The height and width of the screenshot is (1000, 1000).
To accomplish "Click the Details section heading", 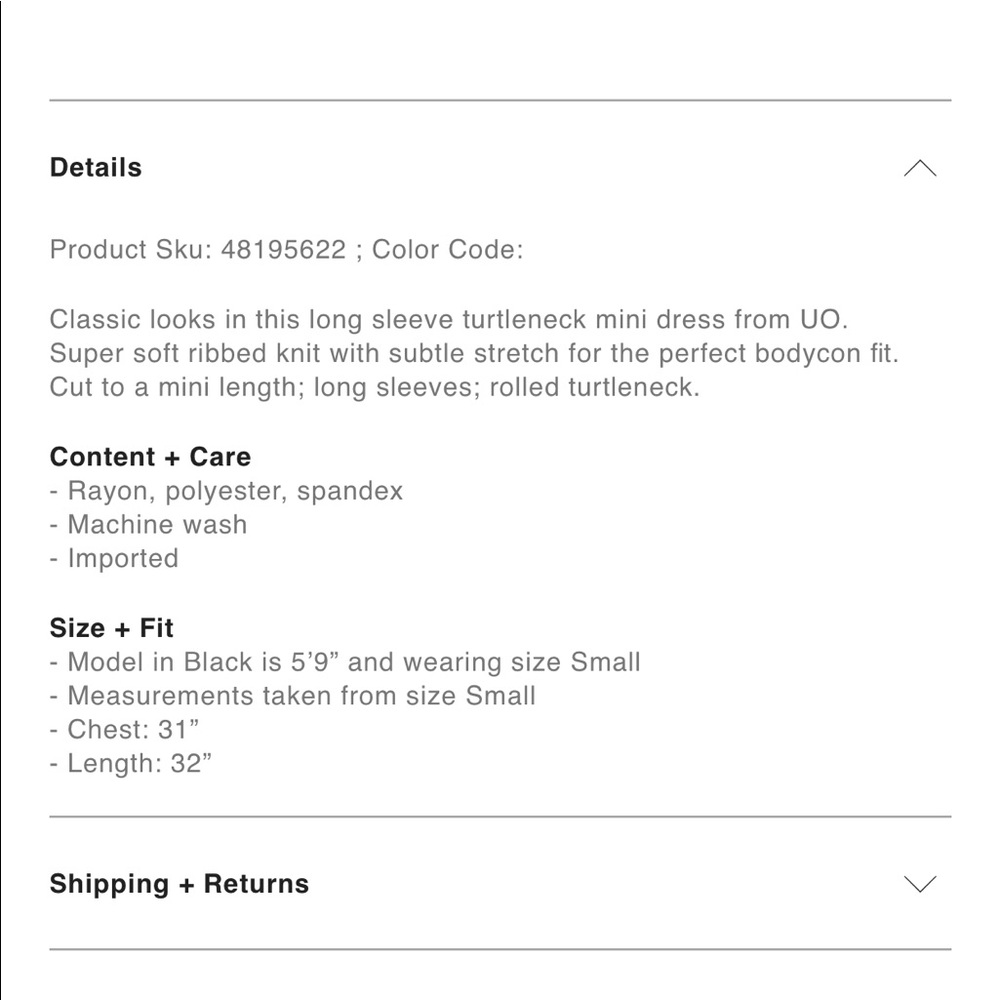I will 96,168.
